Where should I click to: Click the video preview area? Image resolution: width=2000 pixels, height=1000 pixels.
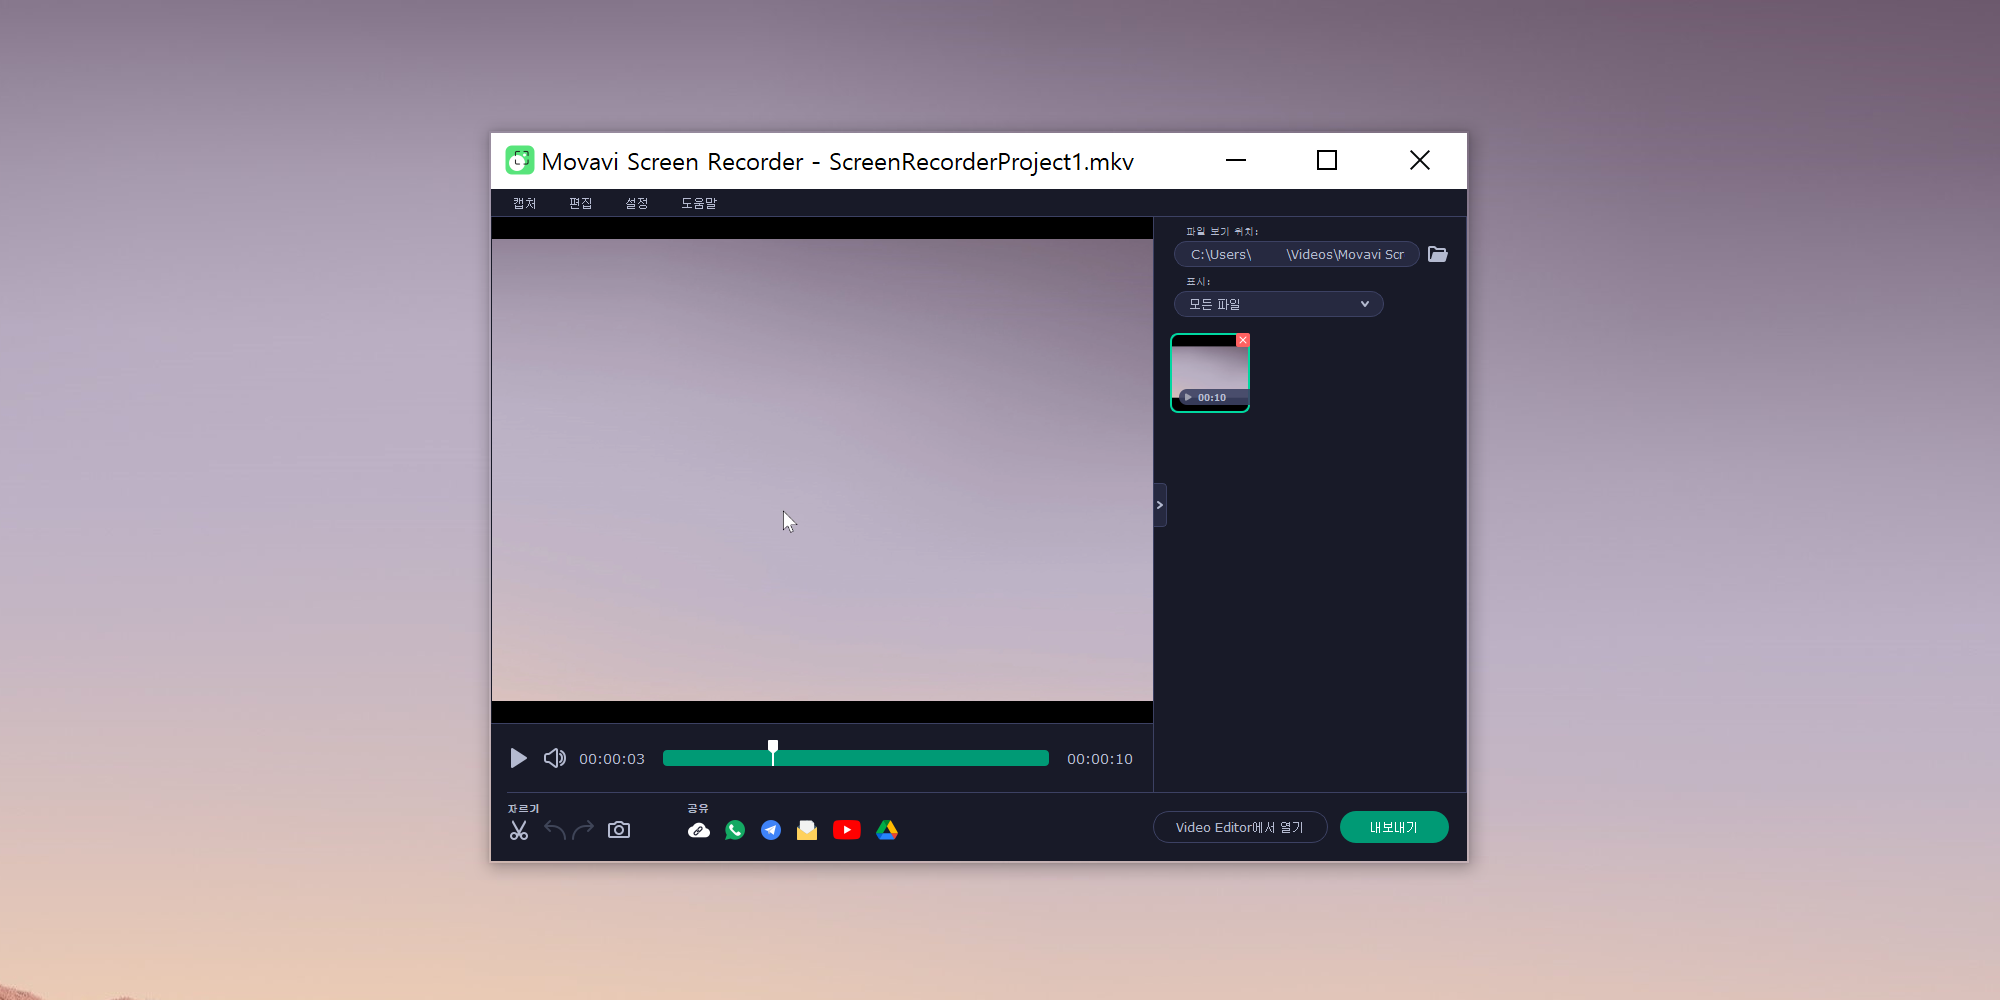(822, 470)
